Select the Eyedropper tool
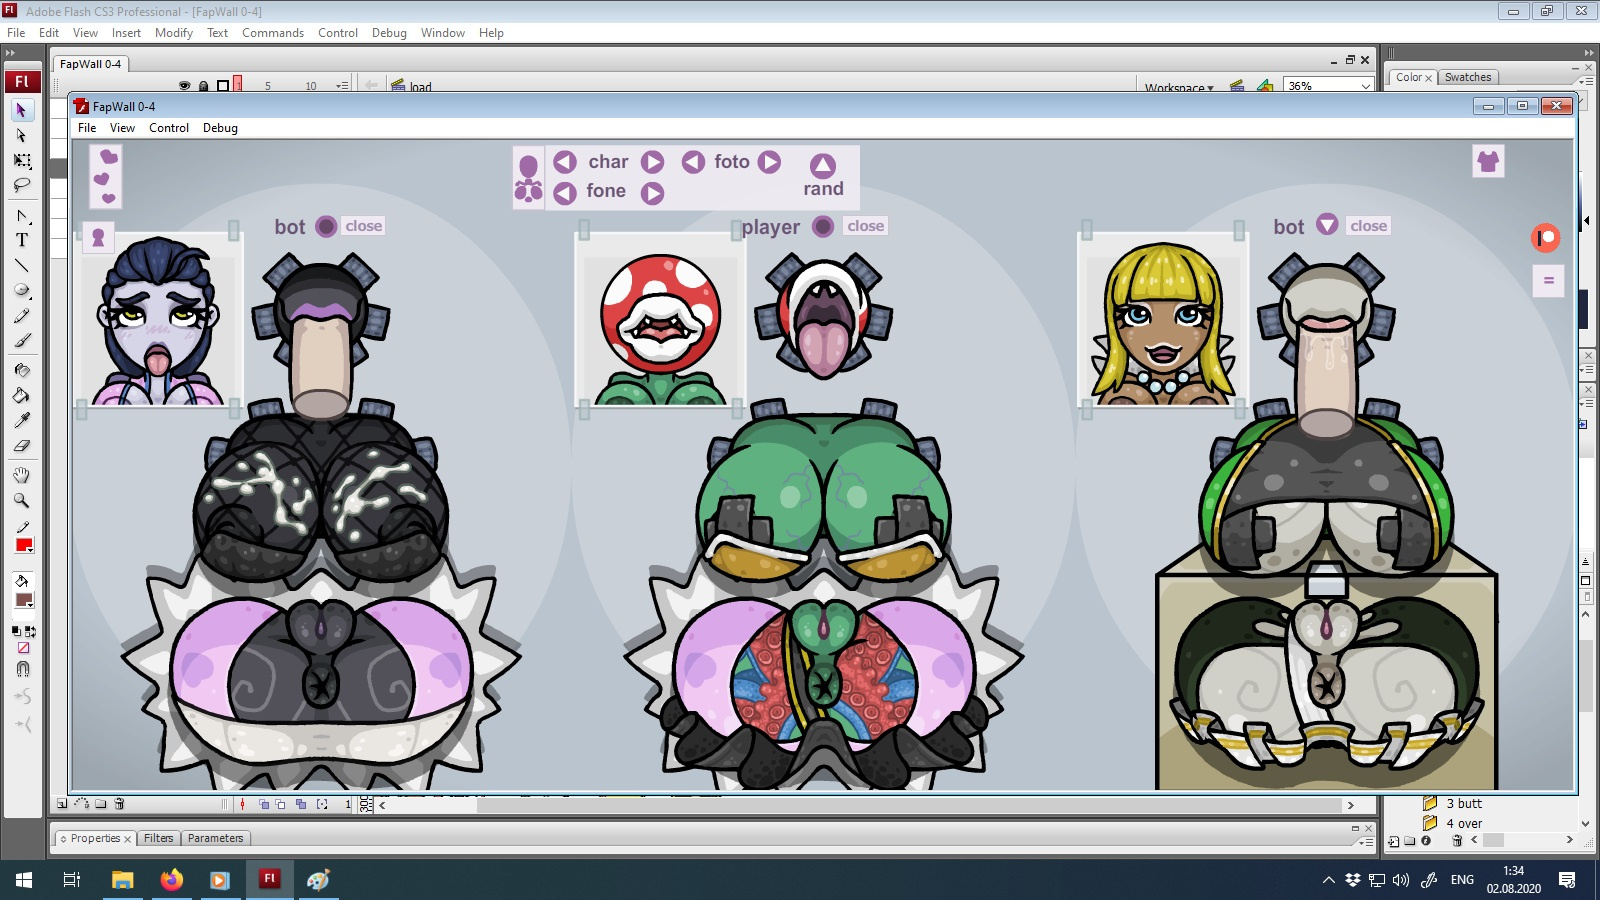The image size is (1600, 900). pyautogui.click(x=21, y=420)
